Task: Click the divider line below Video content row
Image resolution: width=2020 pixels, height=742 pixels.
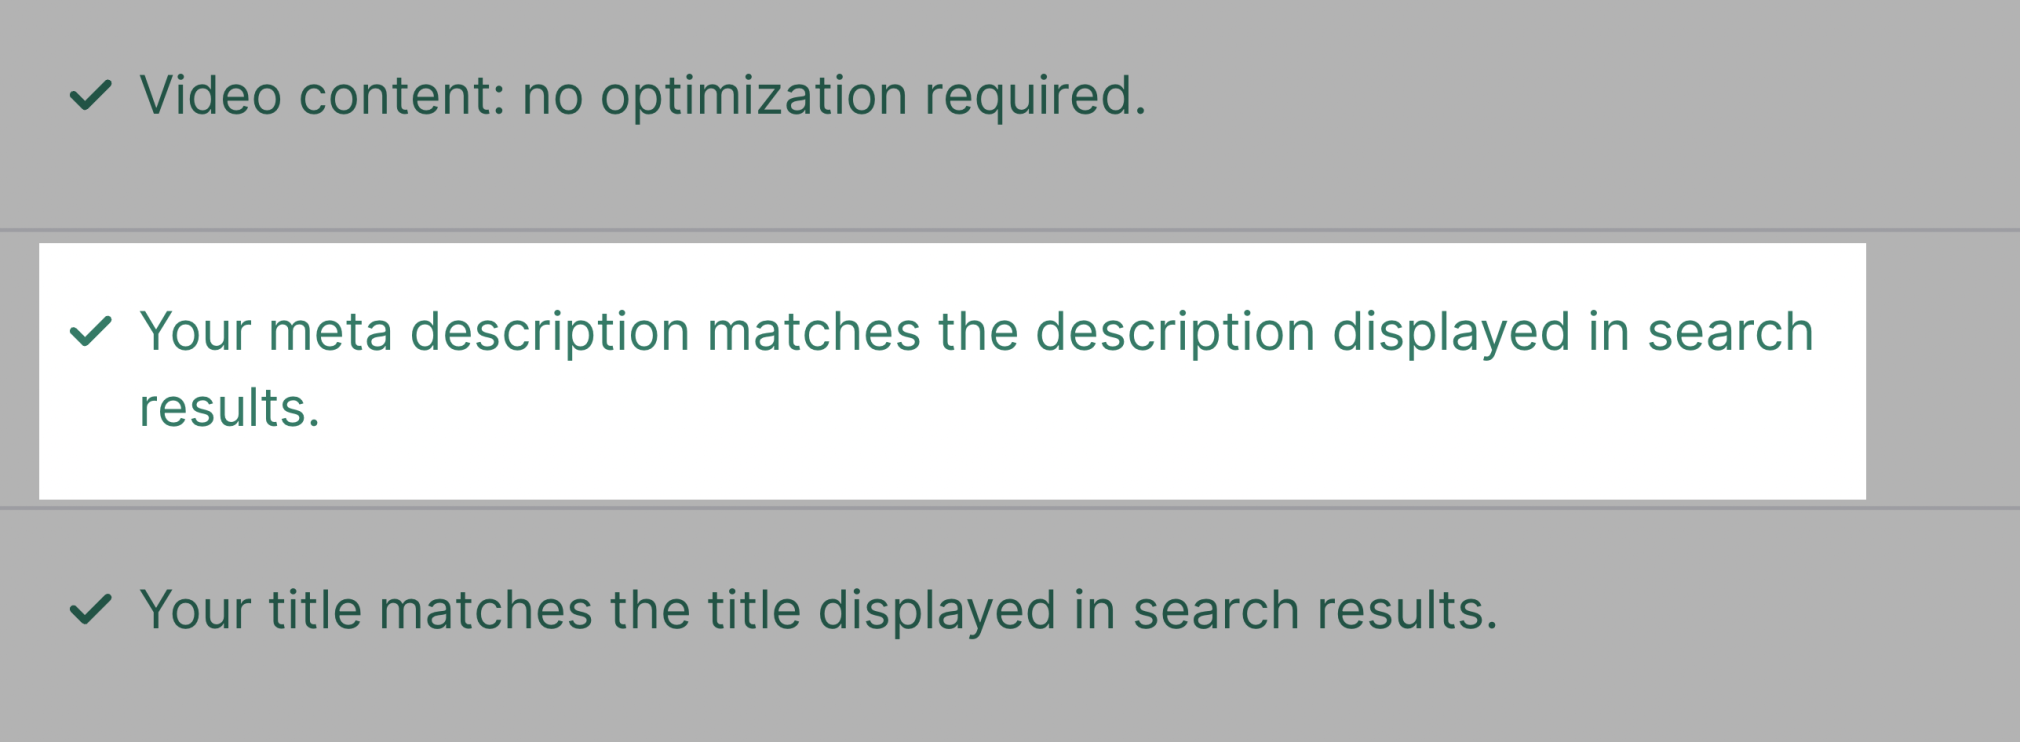Action: 1010,230
